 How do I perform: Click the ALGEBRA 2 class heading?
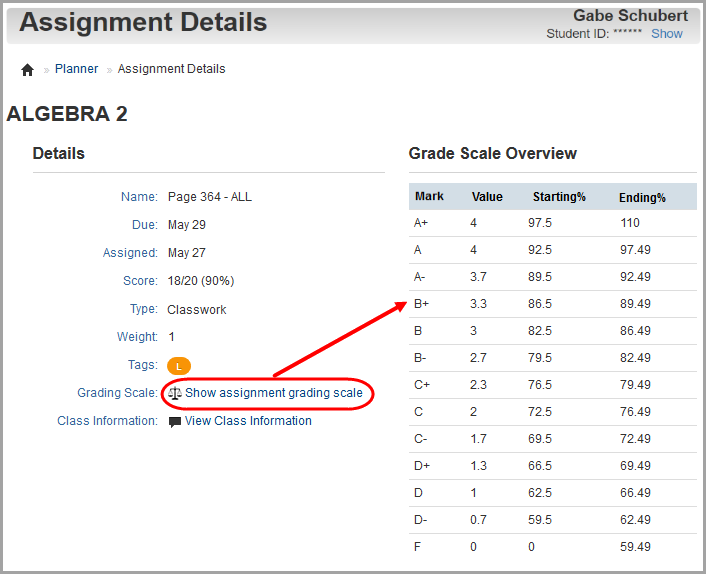(67, 113)
